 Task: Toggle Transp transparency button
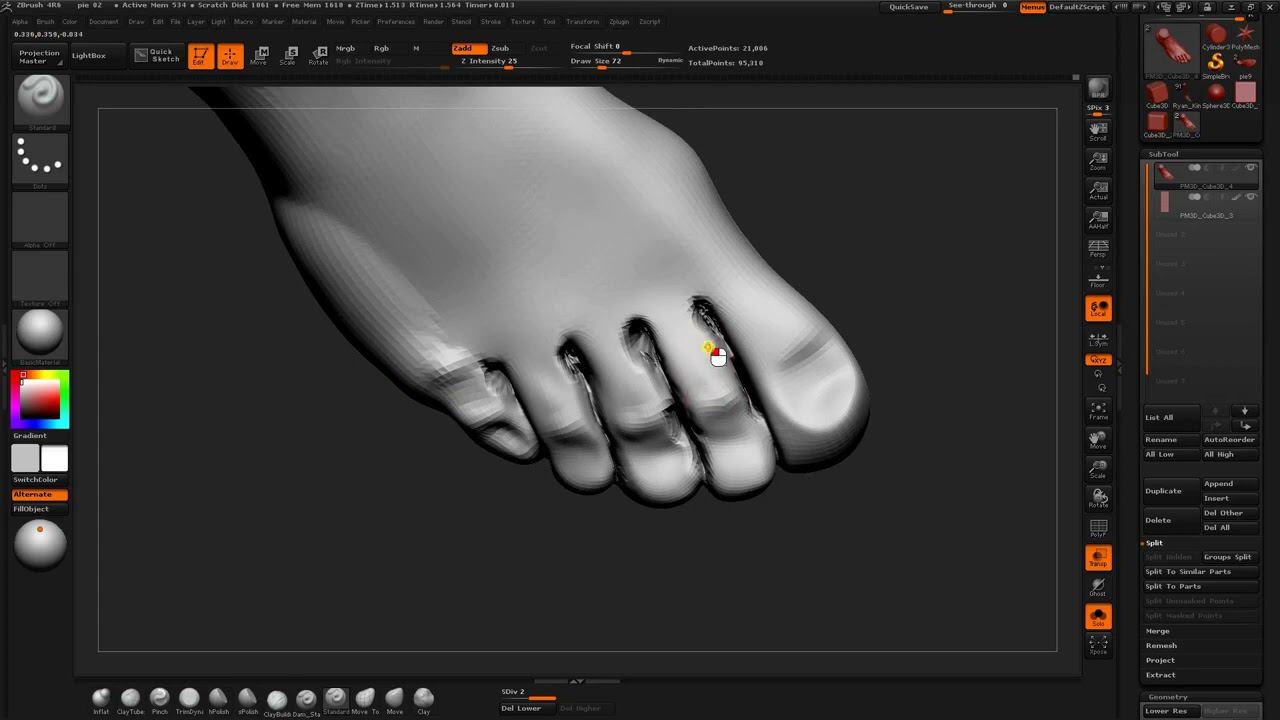[1098, 558]
